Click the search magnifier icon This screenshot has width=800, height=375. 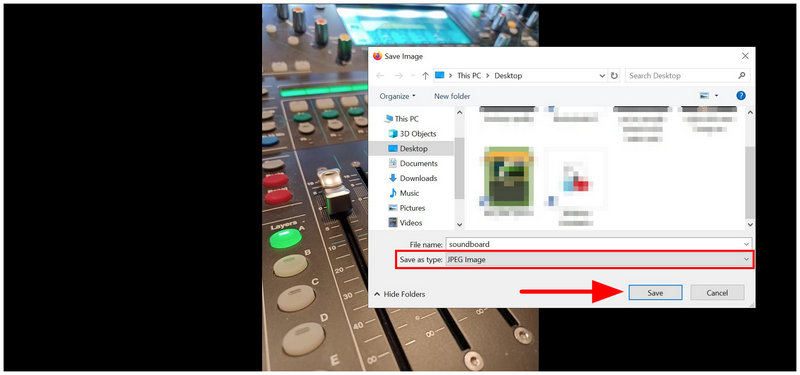742,76
